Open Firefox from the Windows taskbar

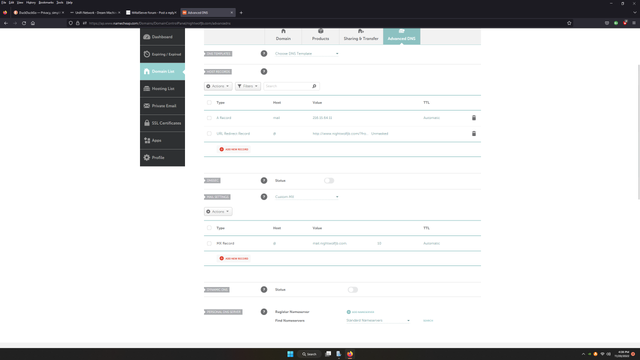click(350, 354)
